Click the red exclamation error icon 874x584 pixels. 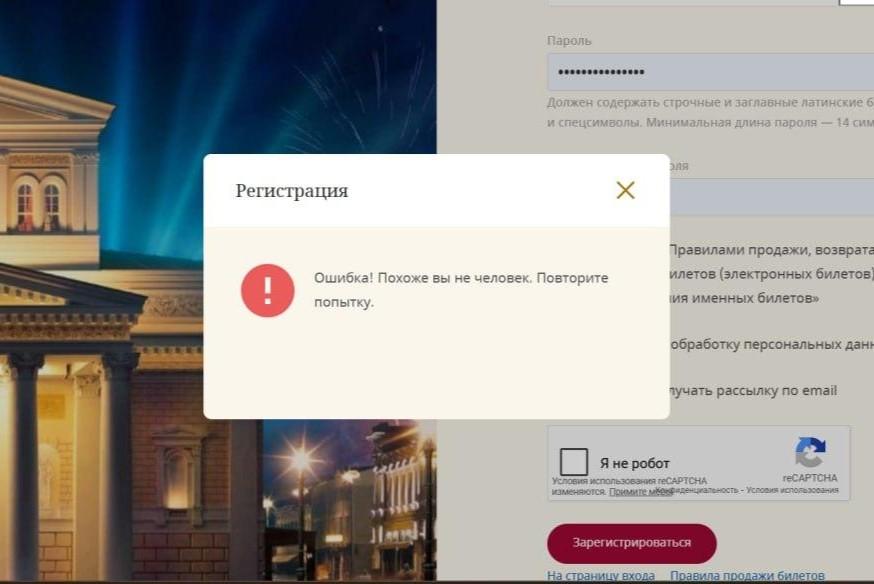(x=268, y=290)
